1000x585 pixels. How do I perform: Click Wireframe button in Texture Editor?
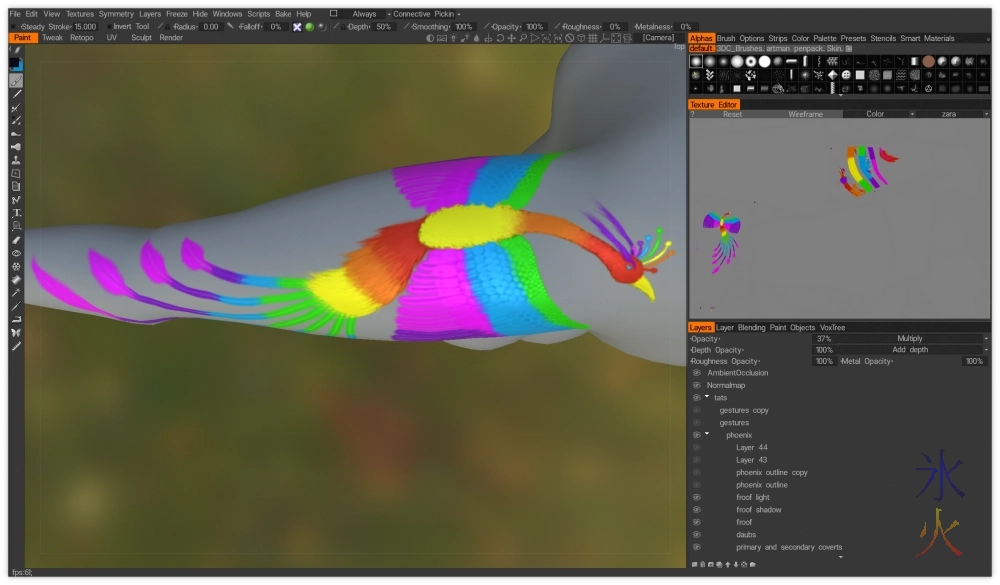tap(805, 114)
